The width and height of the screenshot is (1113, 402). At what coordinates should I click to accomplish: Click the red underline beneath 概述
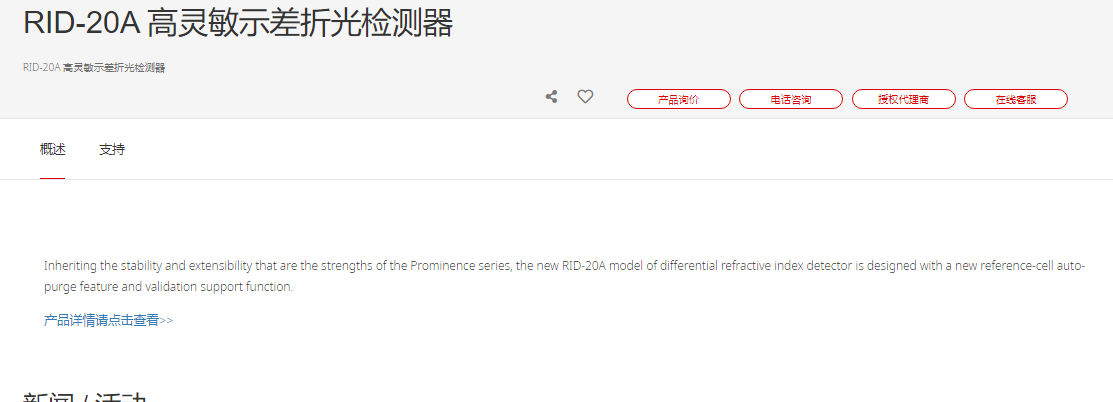tap(53, 178)
